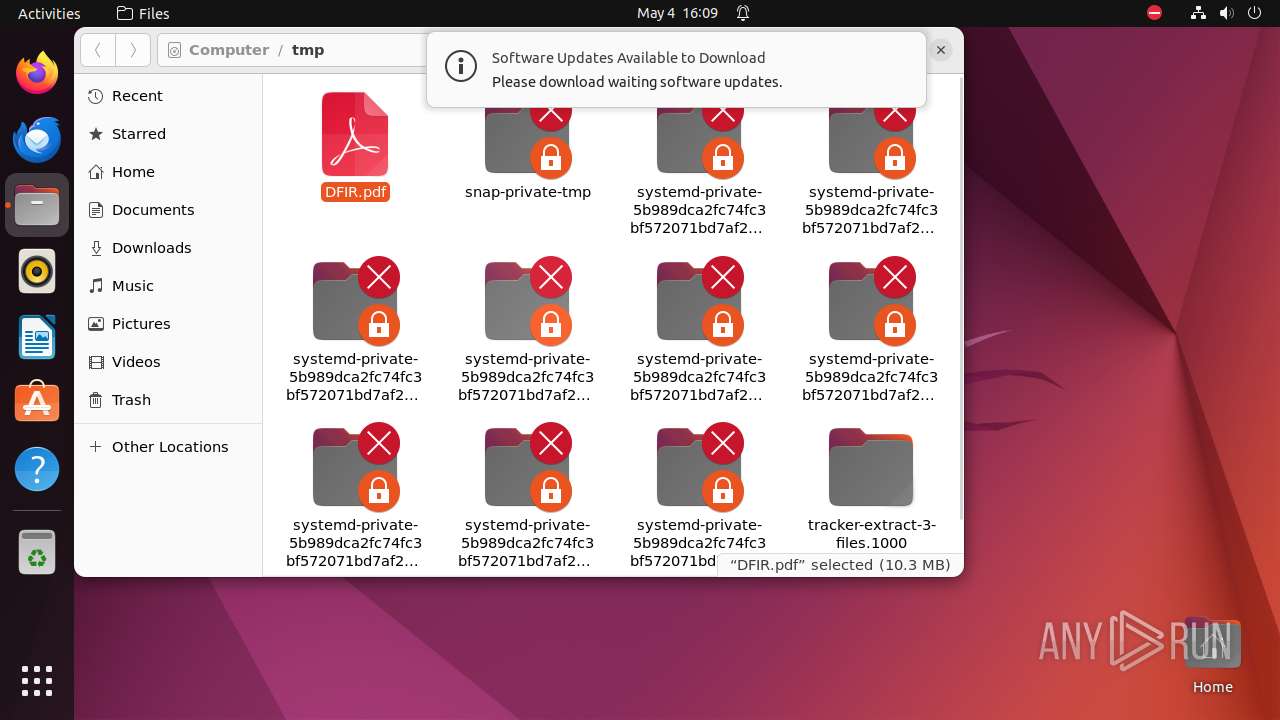Open Help from the dock
This screenshot has height=720, width=1280.
click(x=37, y=469)
